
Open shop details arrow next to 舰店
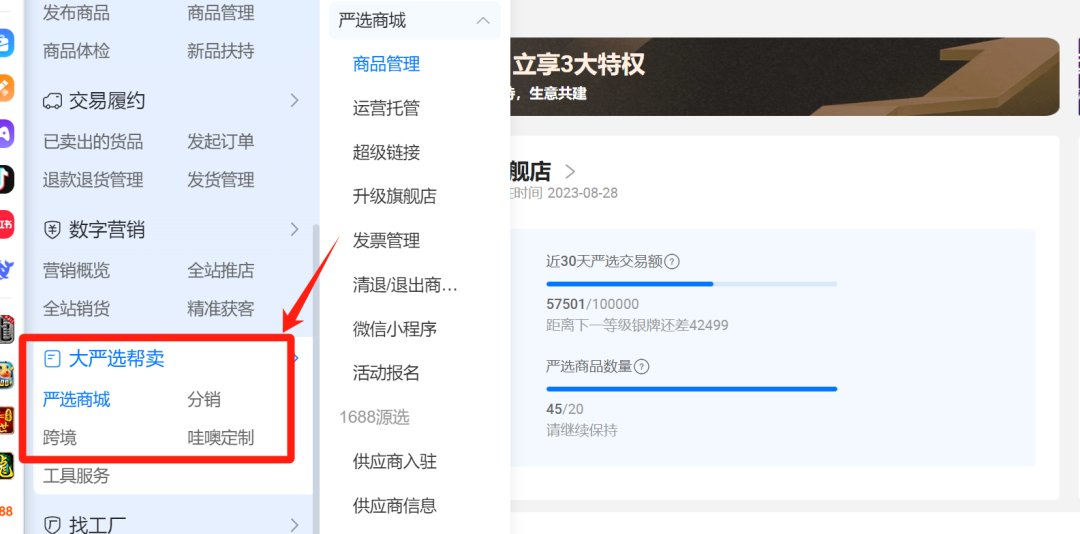tap(570, 171)
